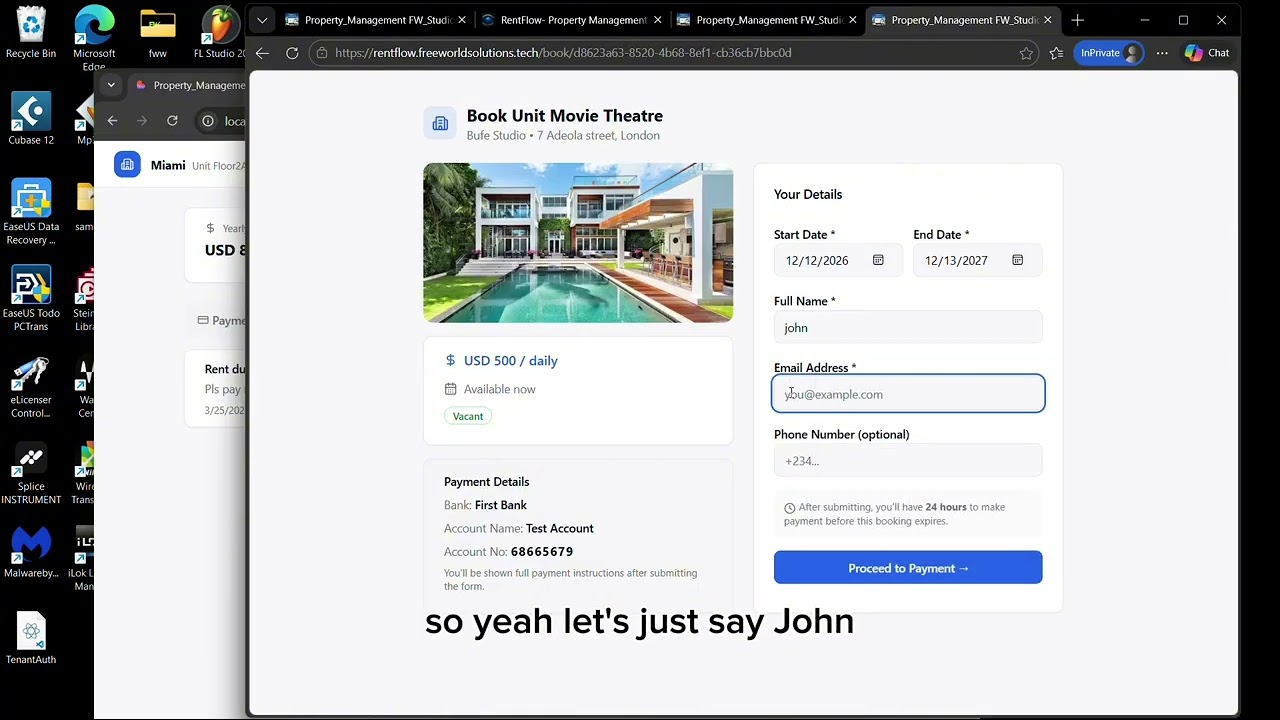This screenshot has height=720, width=1280.
Task: Open Splice INSTRUMENT desktop icon
Action: (x=31, y=473)
